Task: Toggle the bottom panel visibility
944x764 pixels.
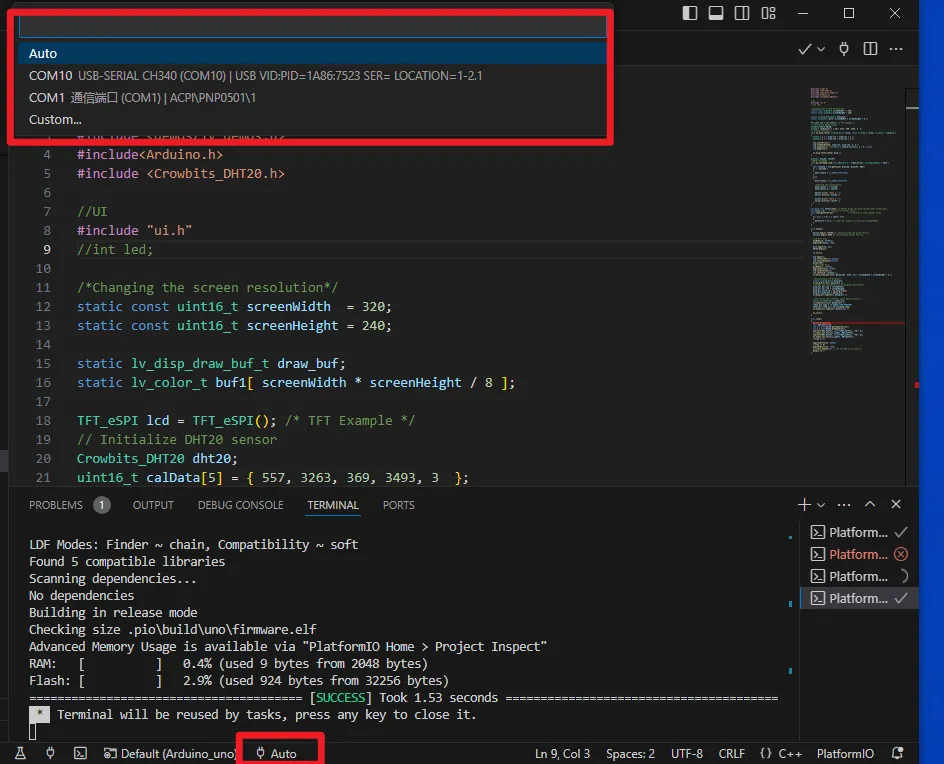Action: (x=716, y=13)
